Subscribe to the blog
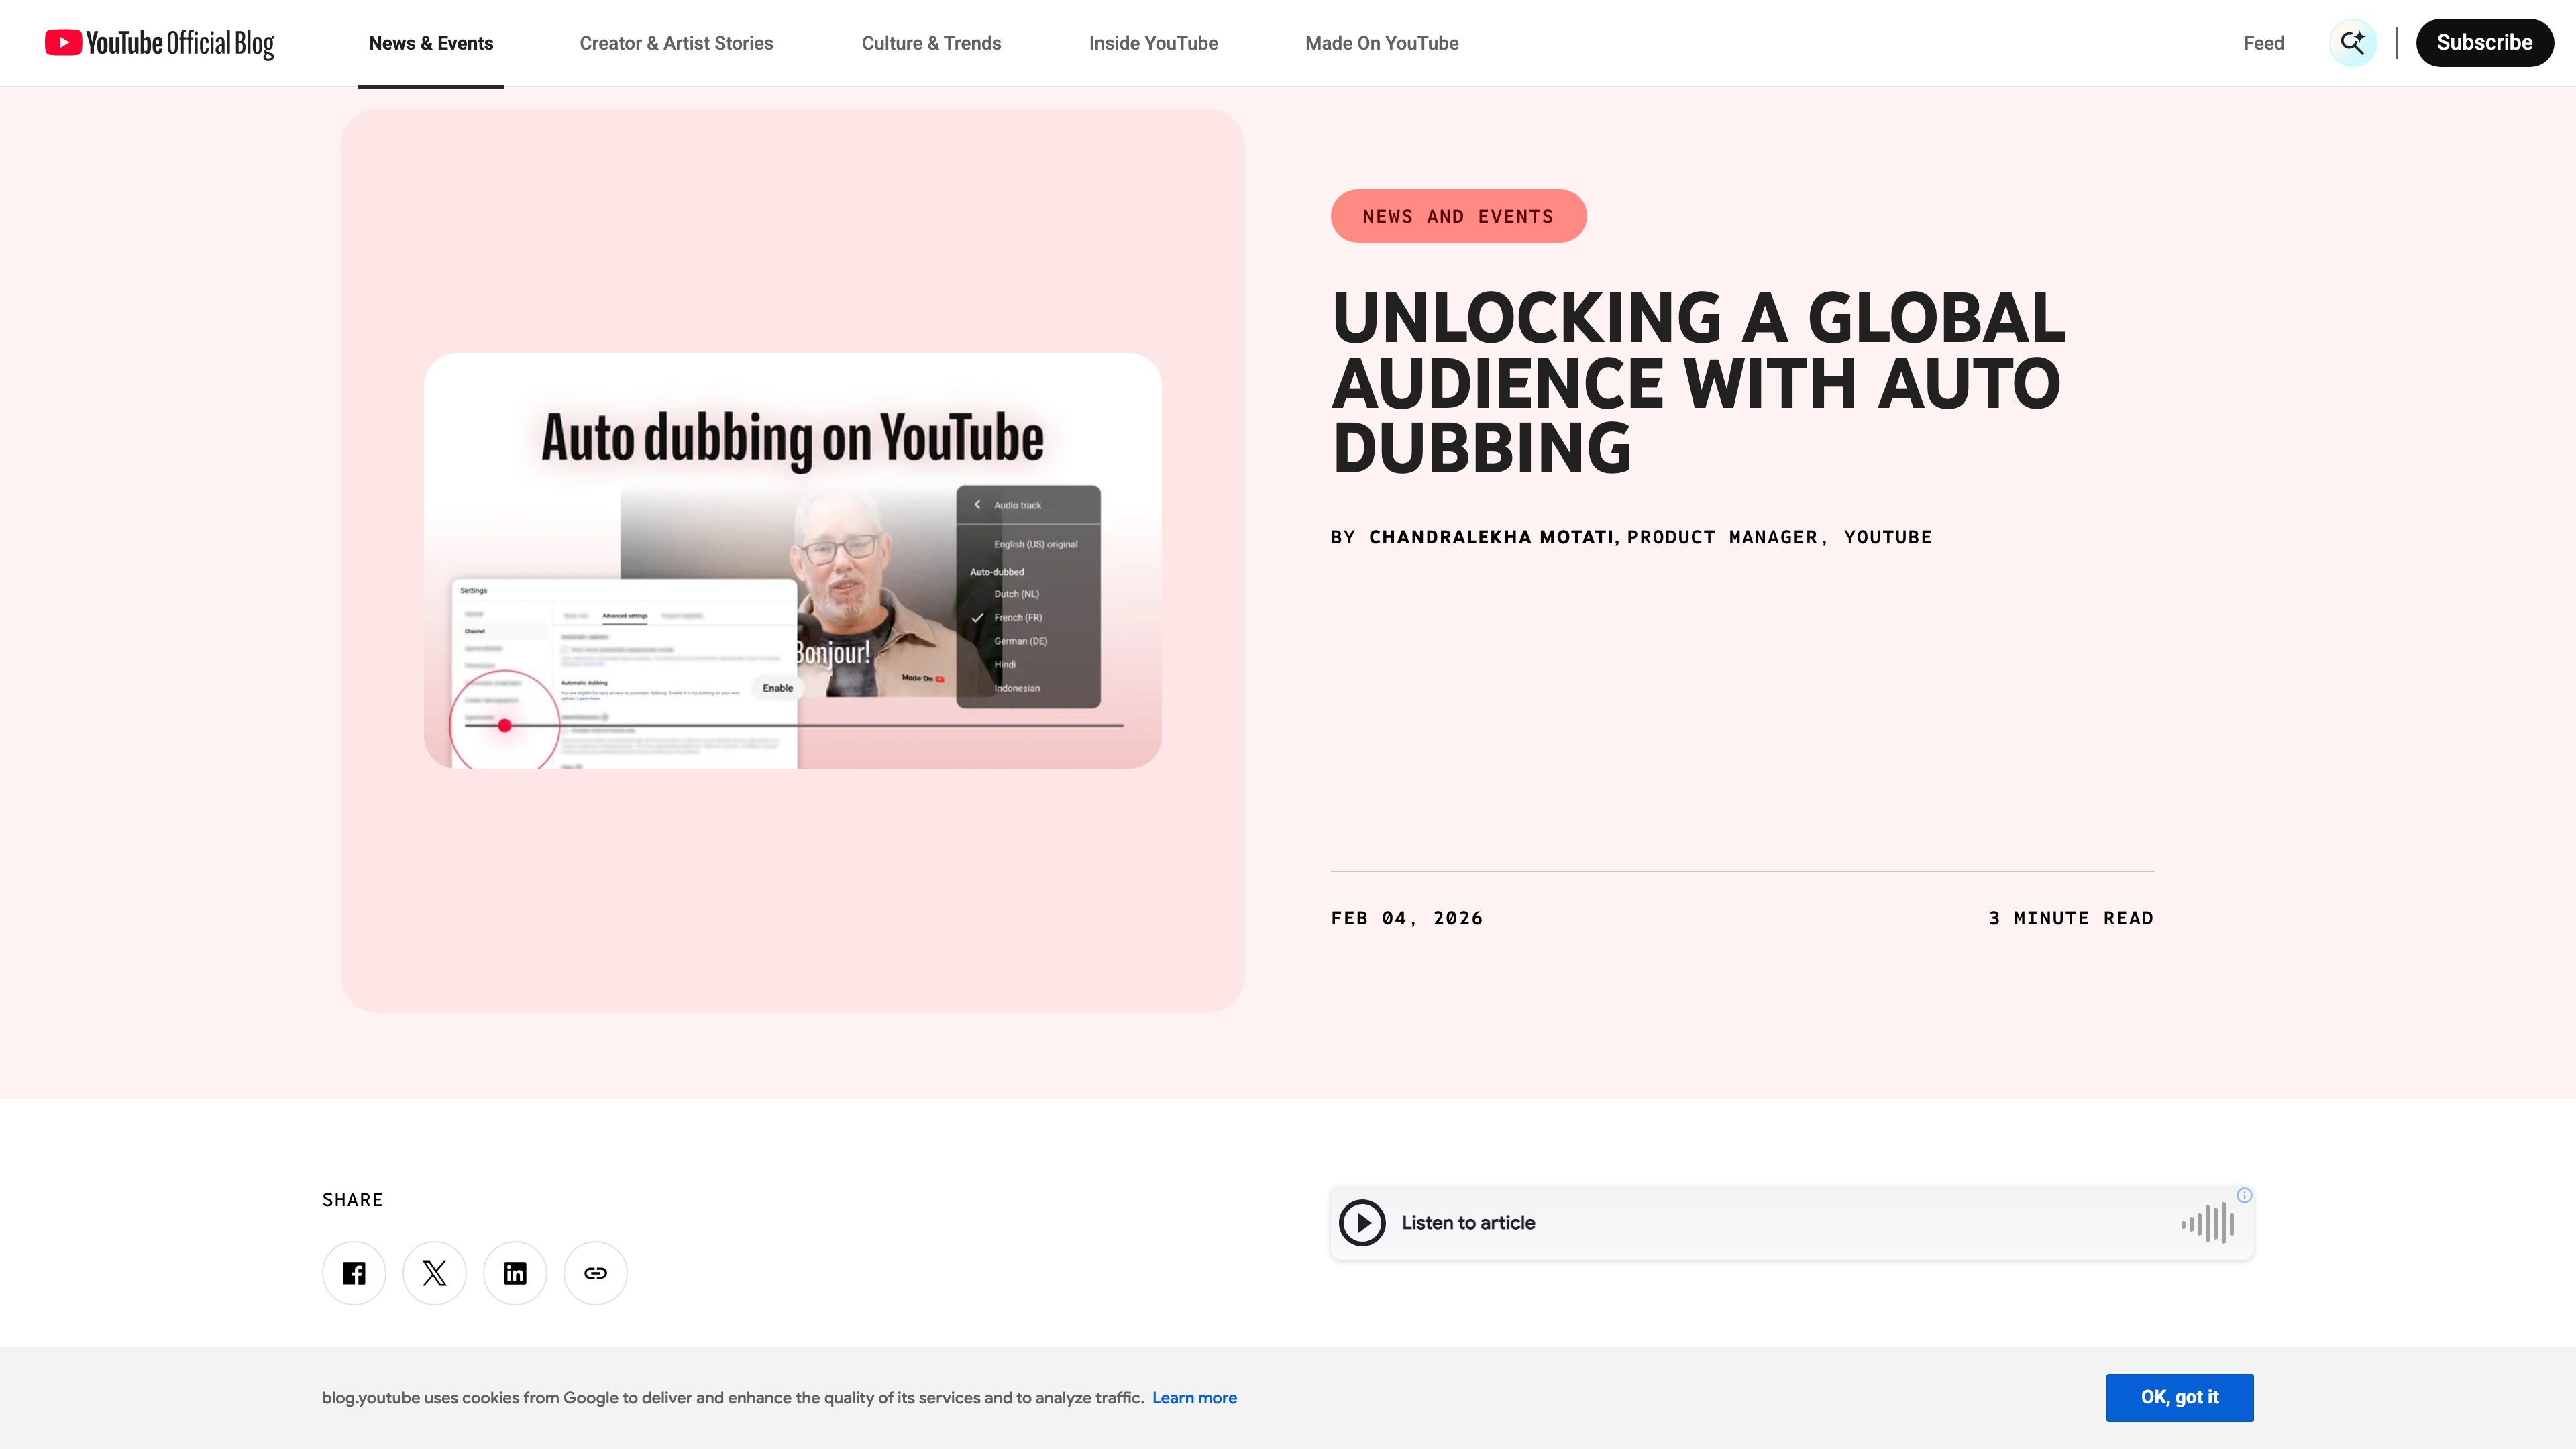The image size is (2576, 1449). pos(2484,42)
